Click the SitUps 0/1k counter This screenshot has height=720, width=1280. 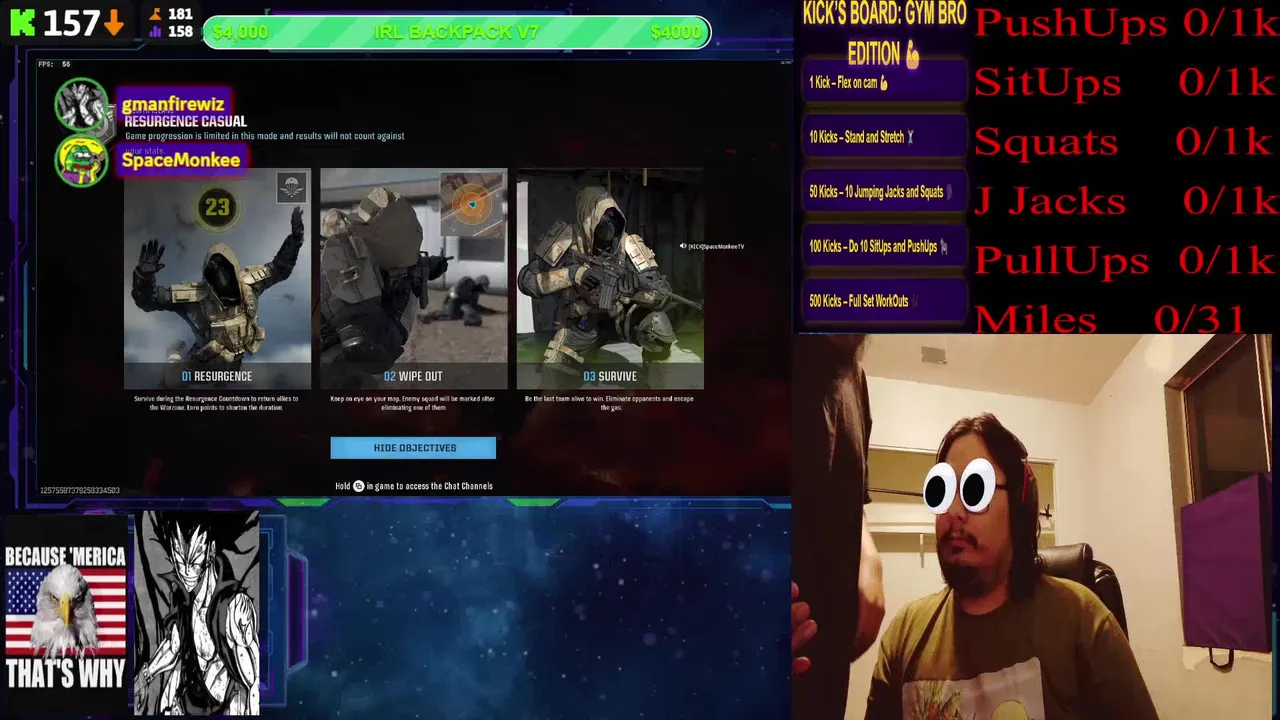coord(1126,82)
